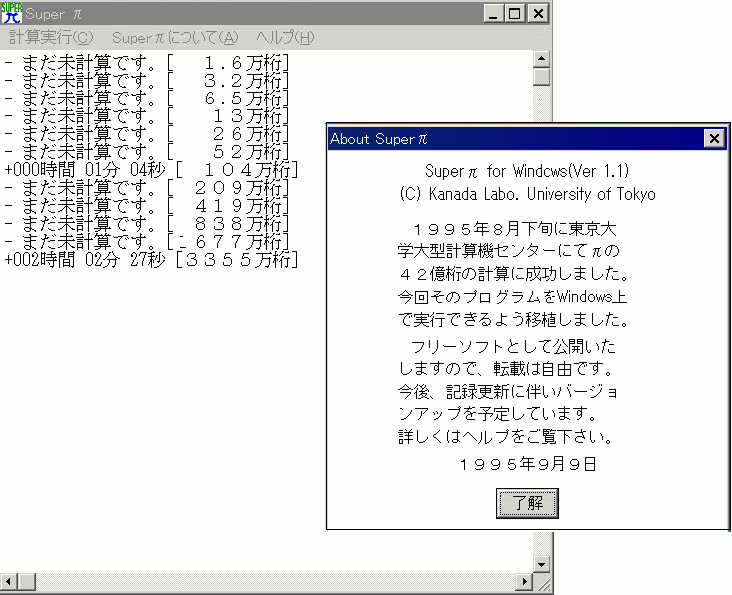The height and width of the screenshot is (595, 732).
Task: Close the About Super π dialog
Action: [x=714, y=139]
